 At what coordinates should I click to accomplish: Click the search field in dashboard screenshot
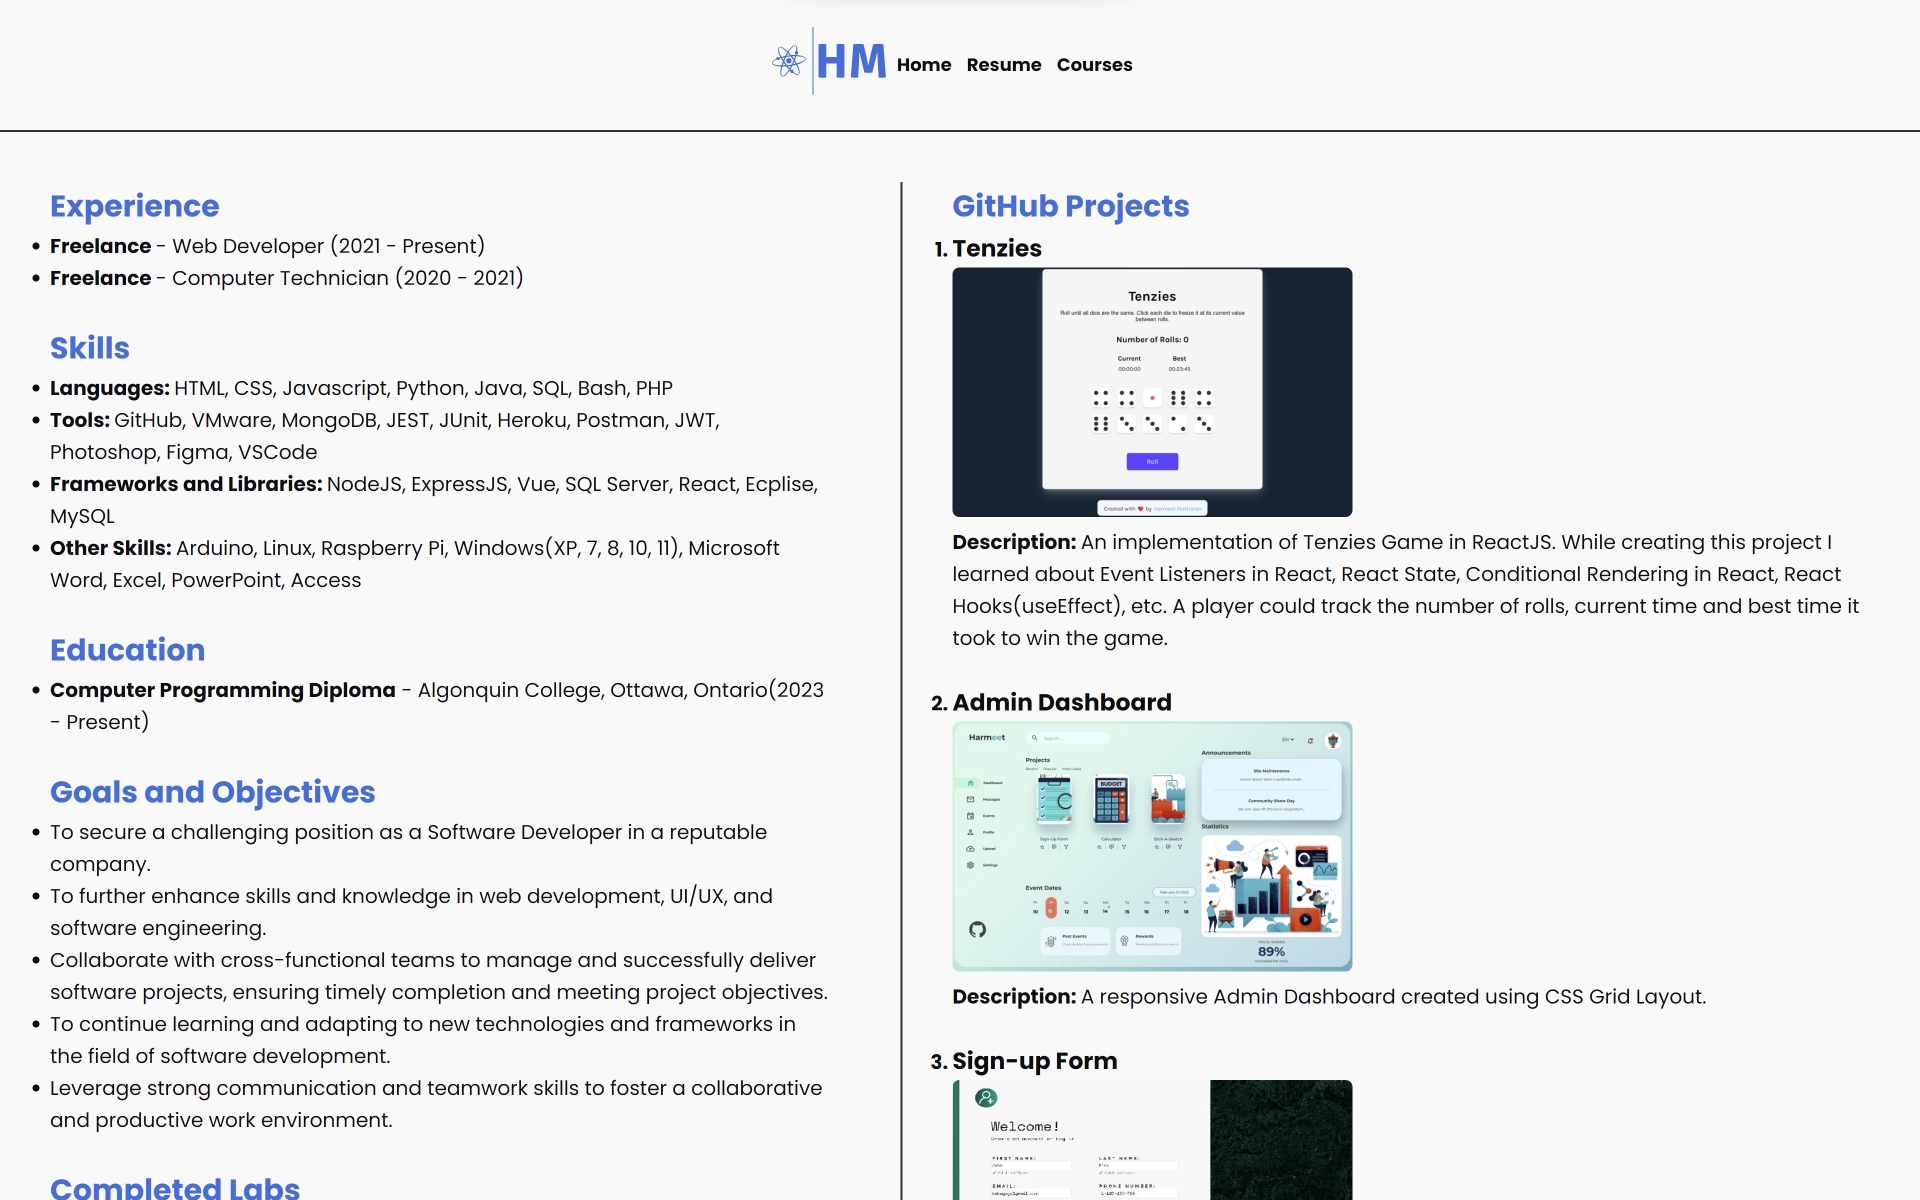coord(1070,738)
